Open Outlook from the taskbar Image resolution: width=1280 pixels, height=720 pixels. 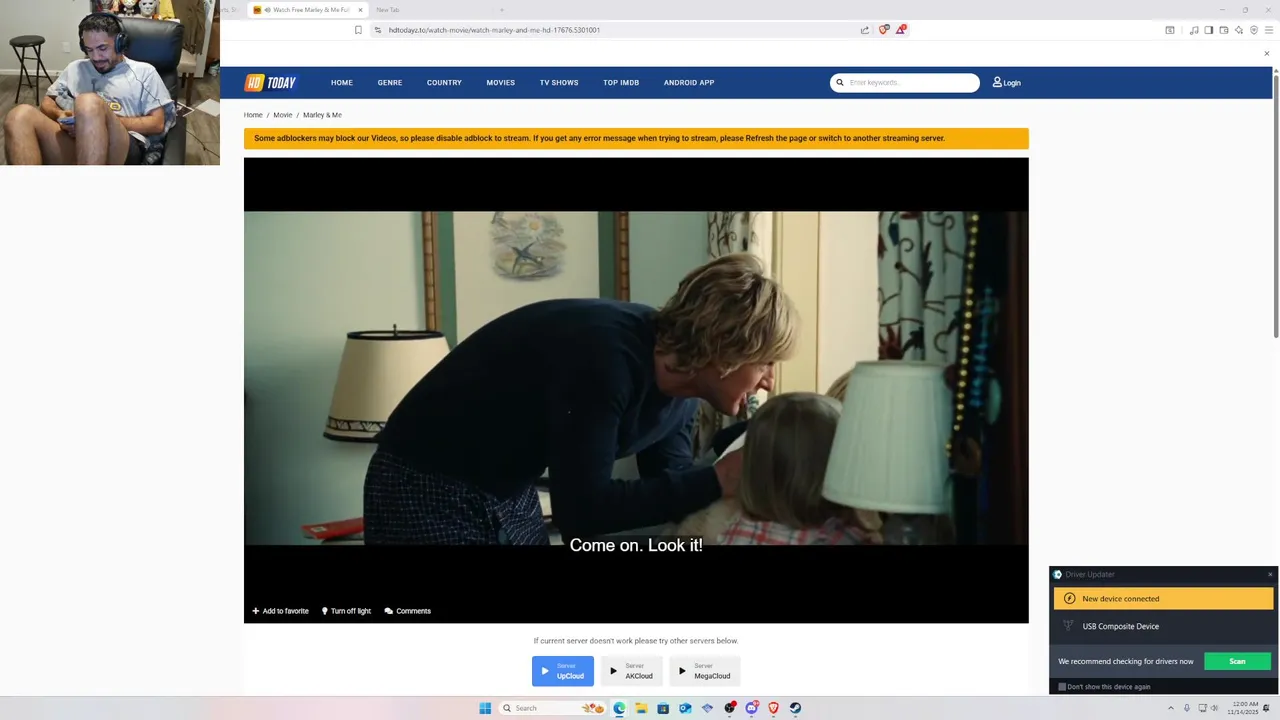(685, 708)
